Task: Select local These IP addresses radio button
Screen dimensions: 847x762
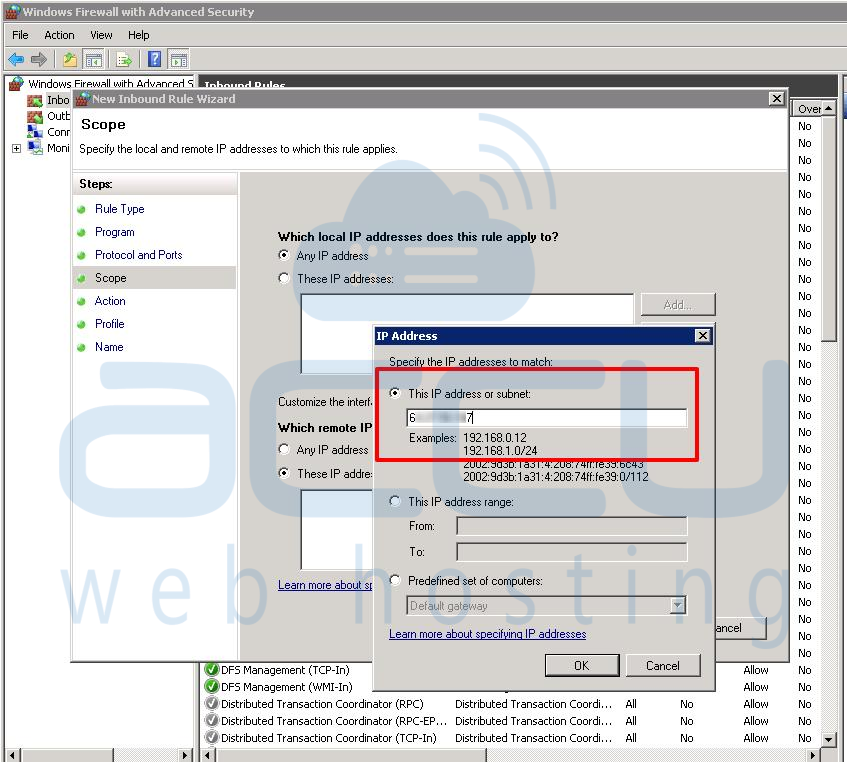Action: (x=284, y=278)
